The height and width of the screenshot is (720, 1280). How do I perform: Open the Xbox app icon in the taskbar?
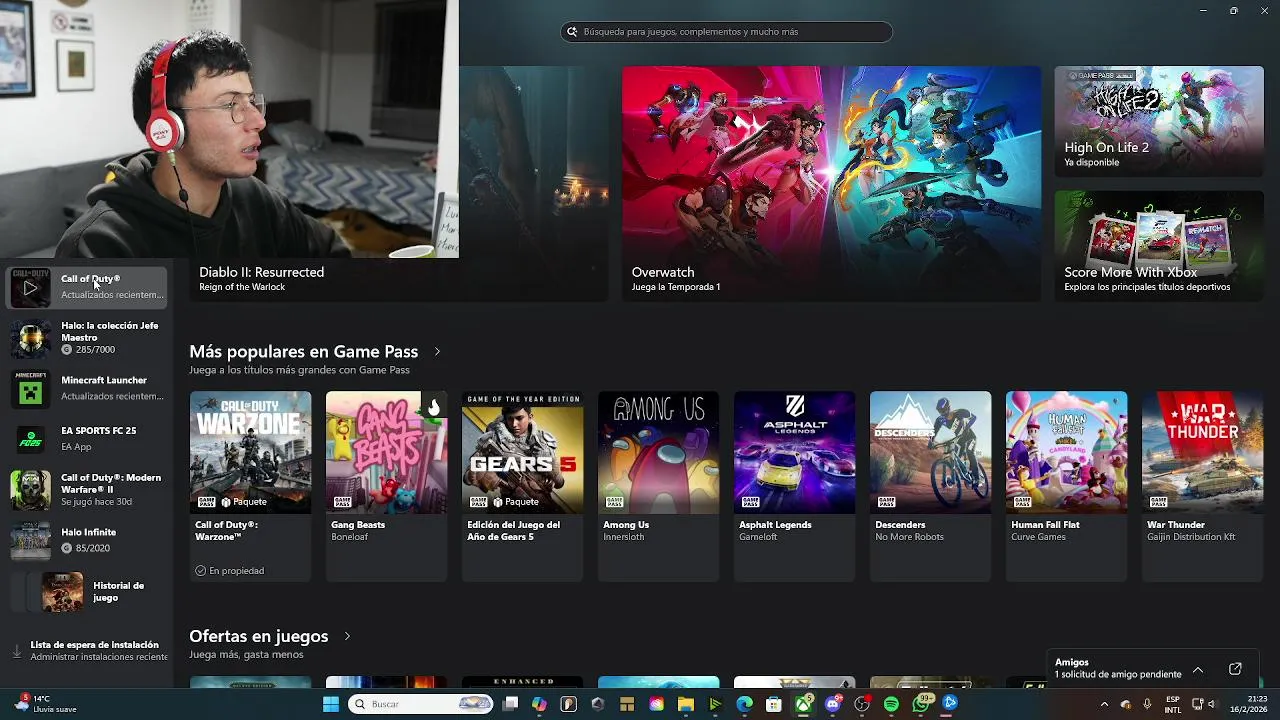(x=803, y=704)
